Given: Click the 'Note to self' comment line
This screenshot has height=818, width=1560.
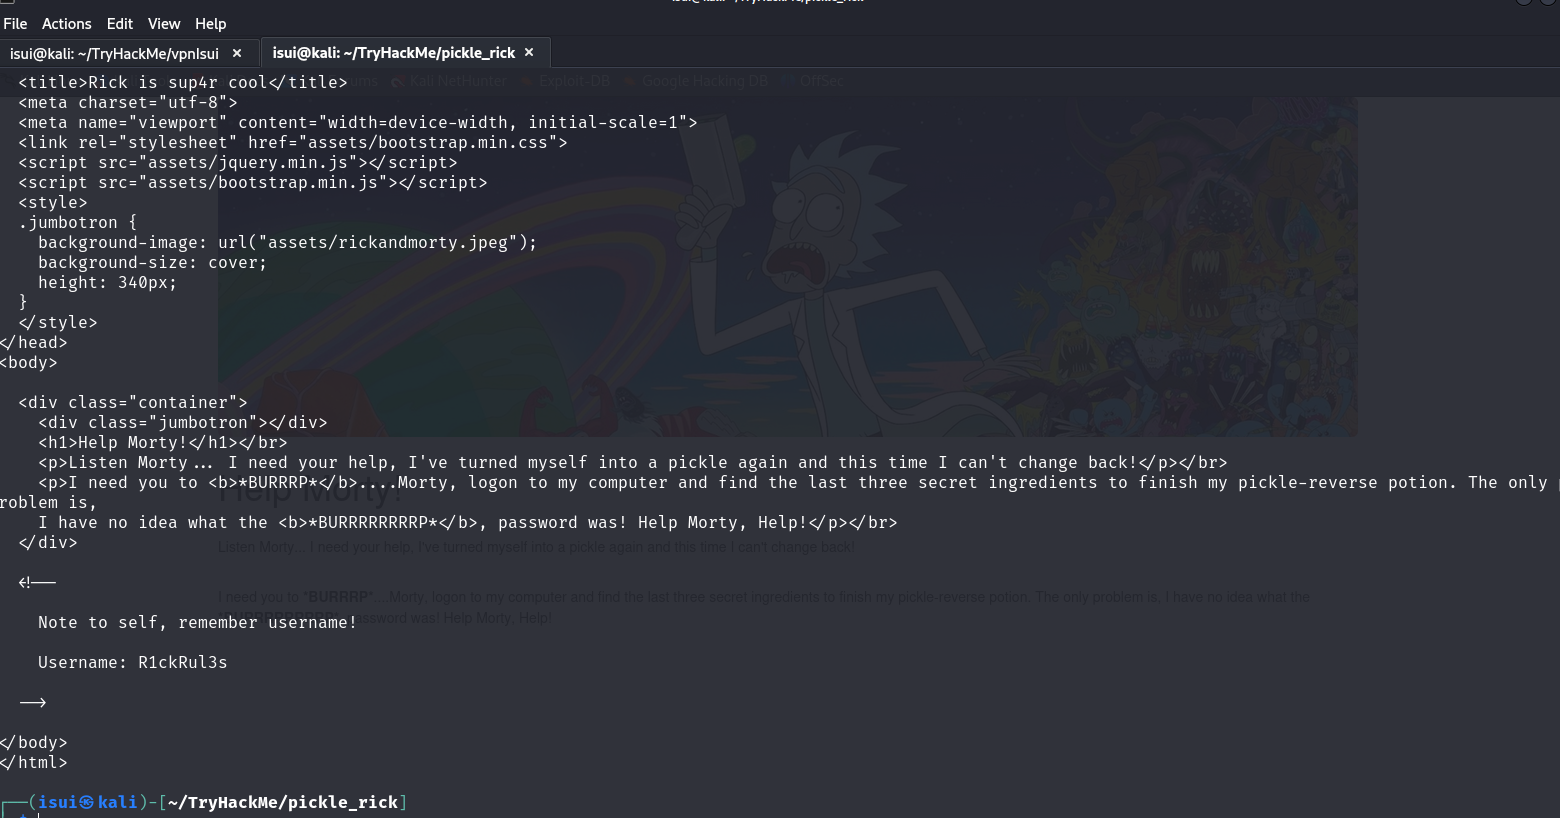Looking at the screenshot, I should click(197, 622).
